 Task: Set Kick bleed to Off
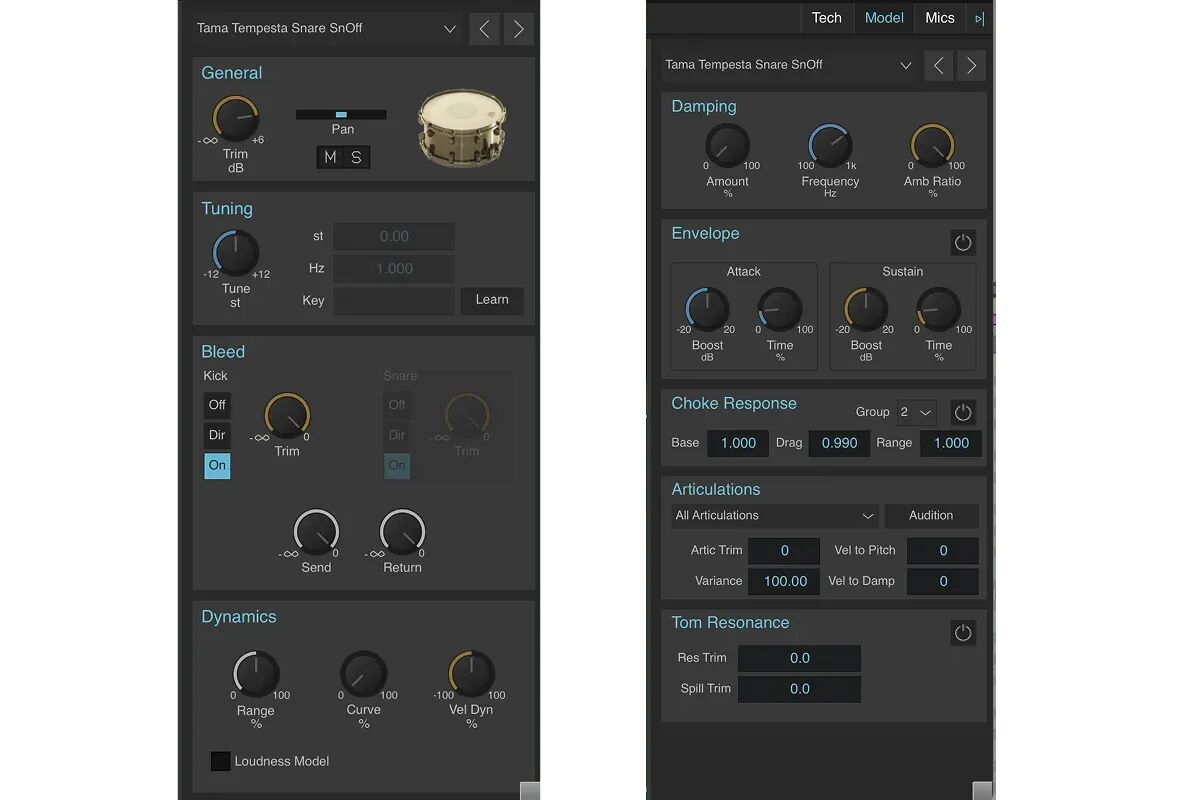click(x=217, y=405)
